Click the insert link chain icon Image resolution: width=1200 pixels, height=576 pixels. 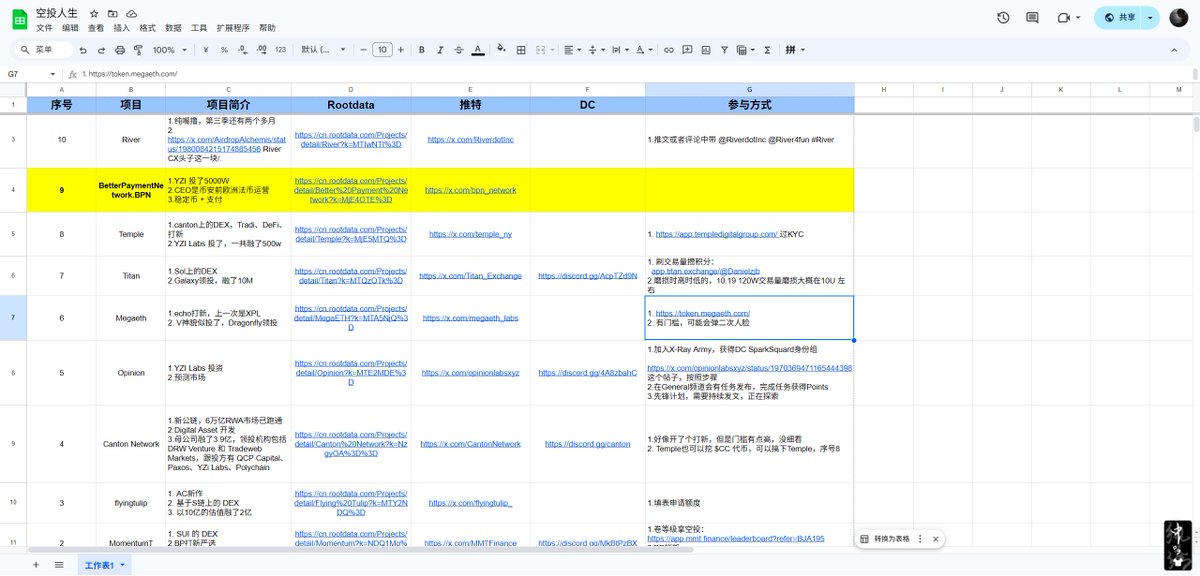[x=669, y=49]
